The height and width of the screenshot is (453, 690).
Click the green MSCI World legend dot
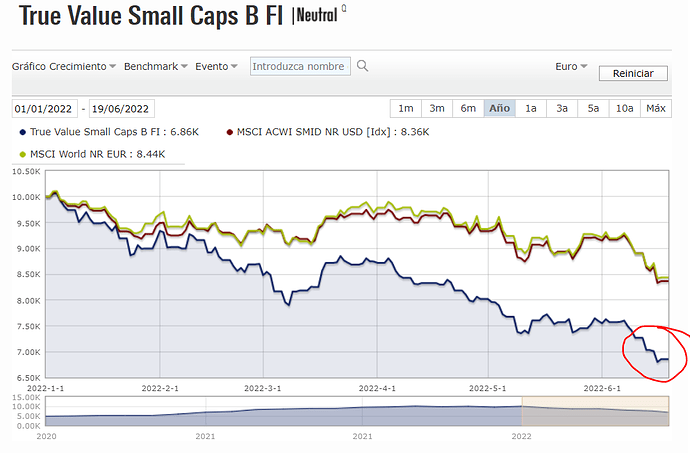(x=23, y=155)
